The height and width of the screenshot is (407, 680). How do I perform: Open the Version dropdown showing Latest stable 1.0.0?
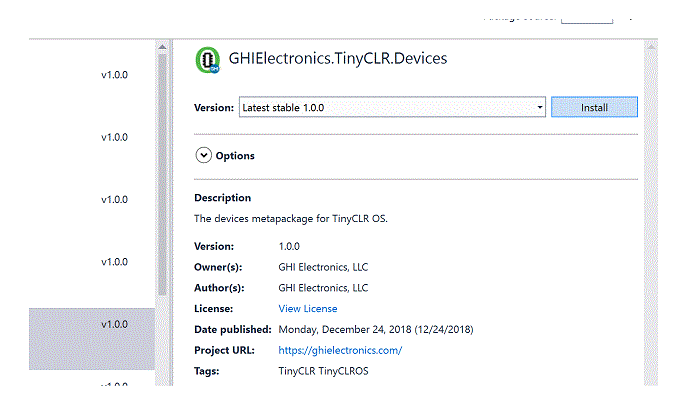pos(392,107)
